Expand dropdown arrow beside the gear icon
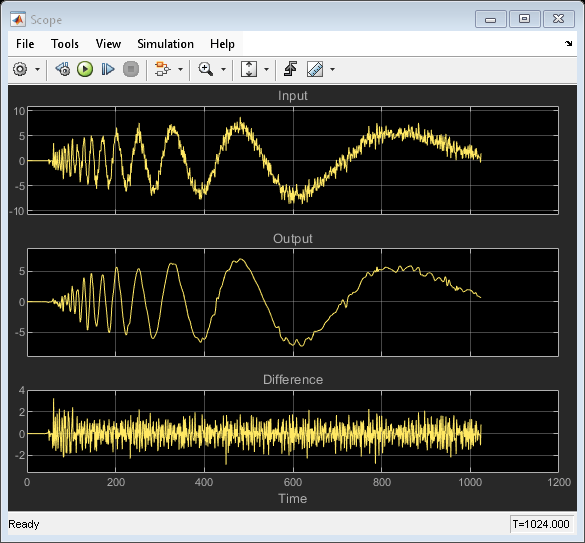Viewport: 585px width, 543px height. tap(37, 69)
